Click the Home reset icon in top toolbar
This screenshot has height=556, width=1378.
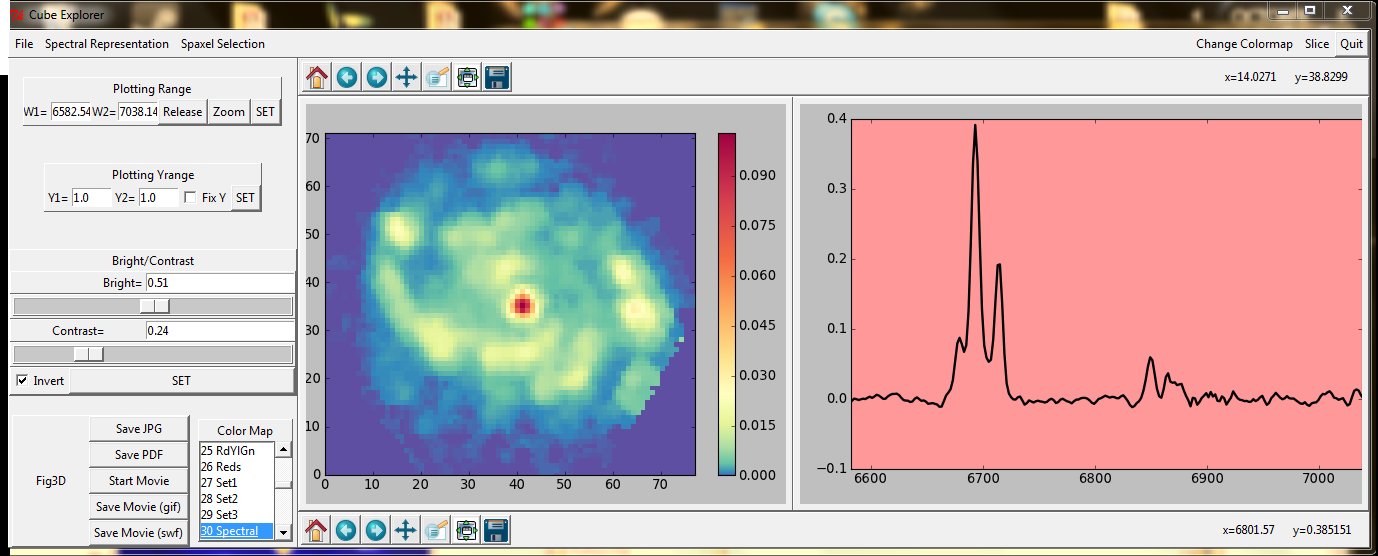pyautogui.click(x=317, y=78)
